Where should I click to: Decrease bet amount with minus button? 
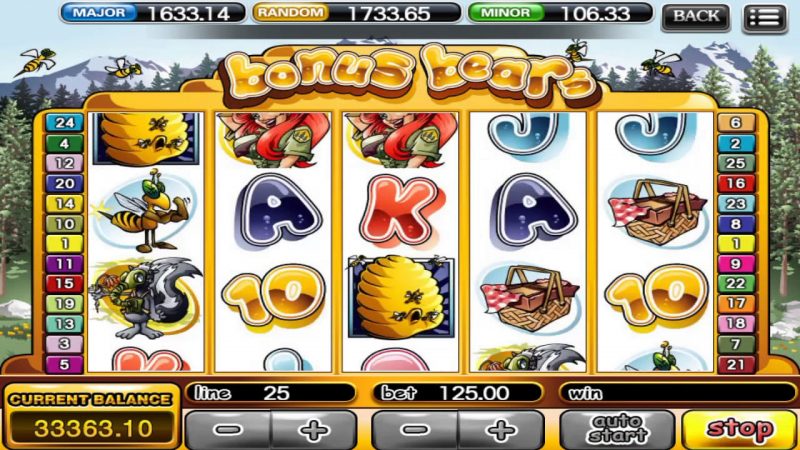point(415,430)
